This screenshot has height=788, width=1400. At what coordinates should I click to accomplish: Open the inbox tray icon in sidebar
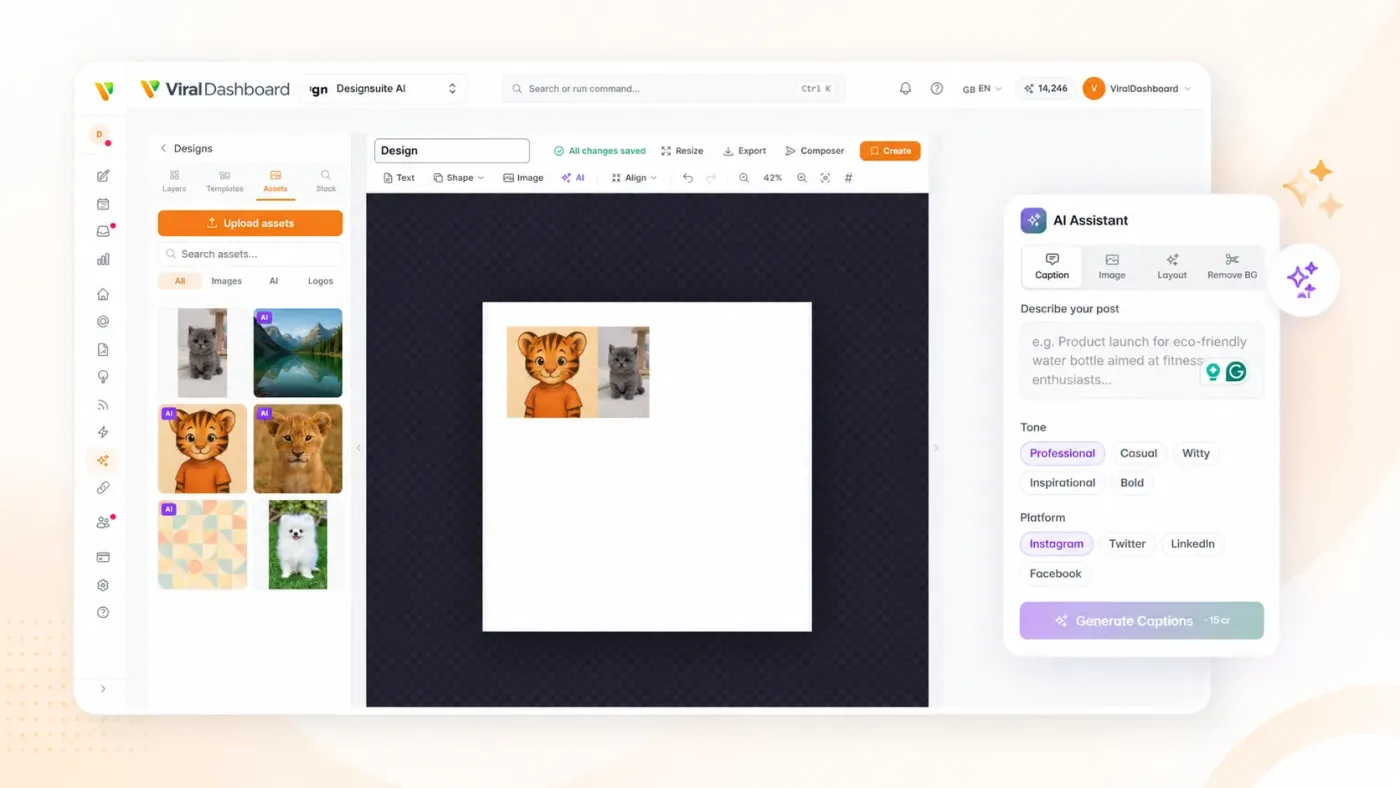103,231
